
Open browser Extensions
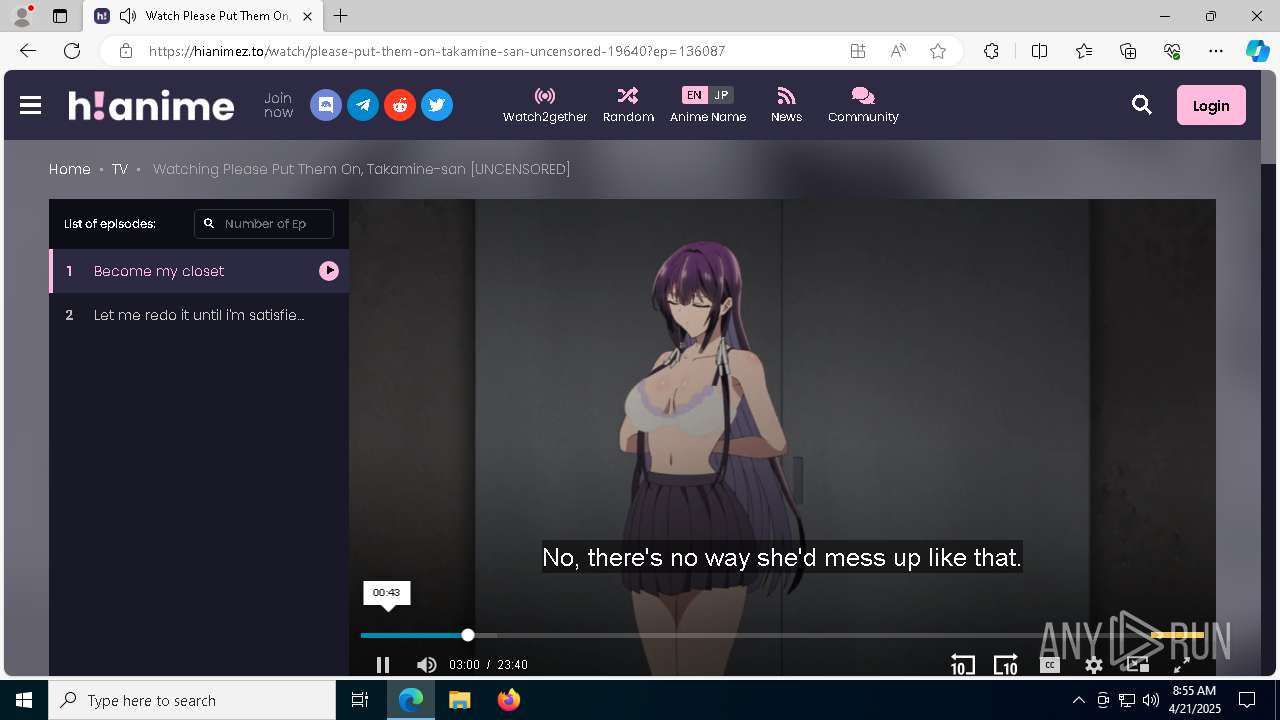tap(991, 51)
